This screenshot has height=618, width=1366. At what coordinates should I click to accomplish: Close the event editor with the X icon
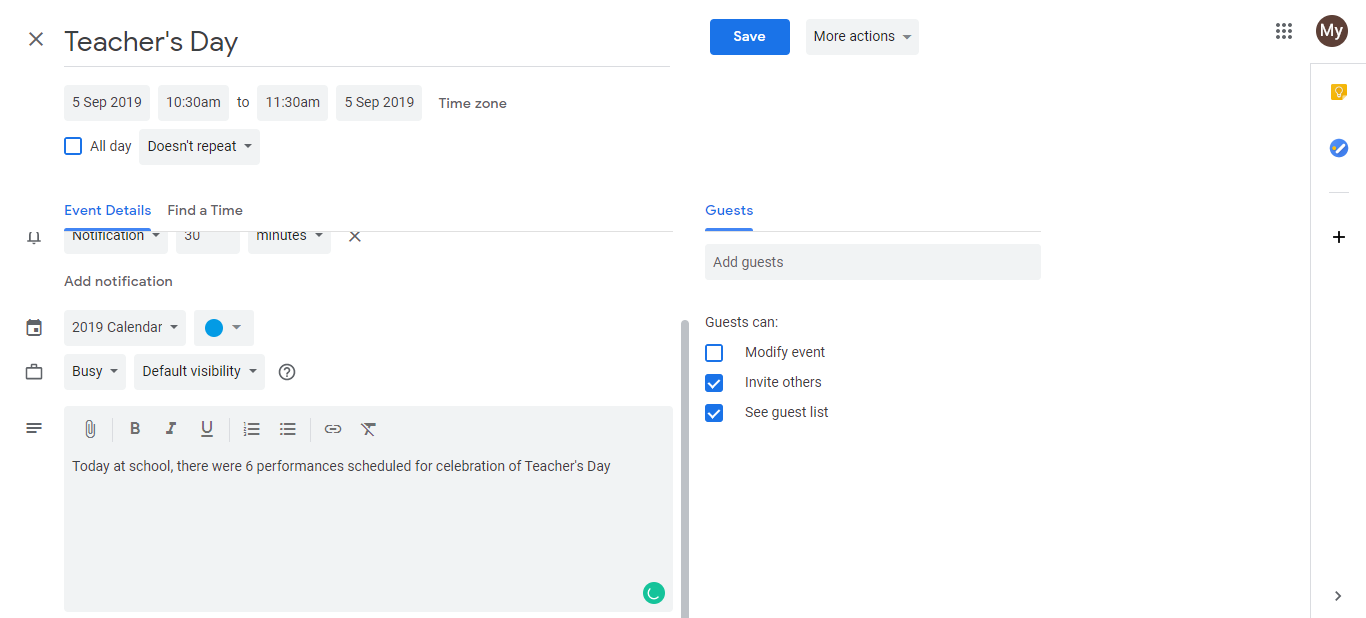click(x=36, y=40)
